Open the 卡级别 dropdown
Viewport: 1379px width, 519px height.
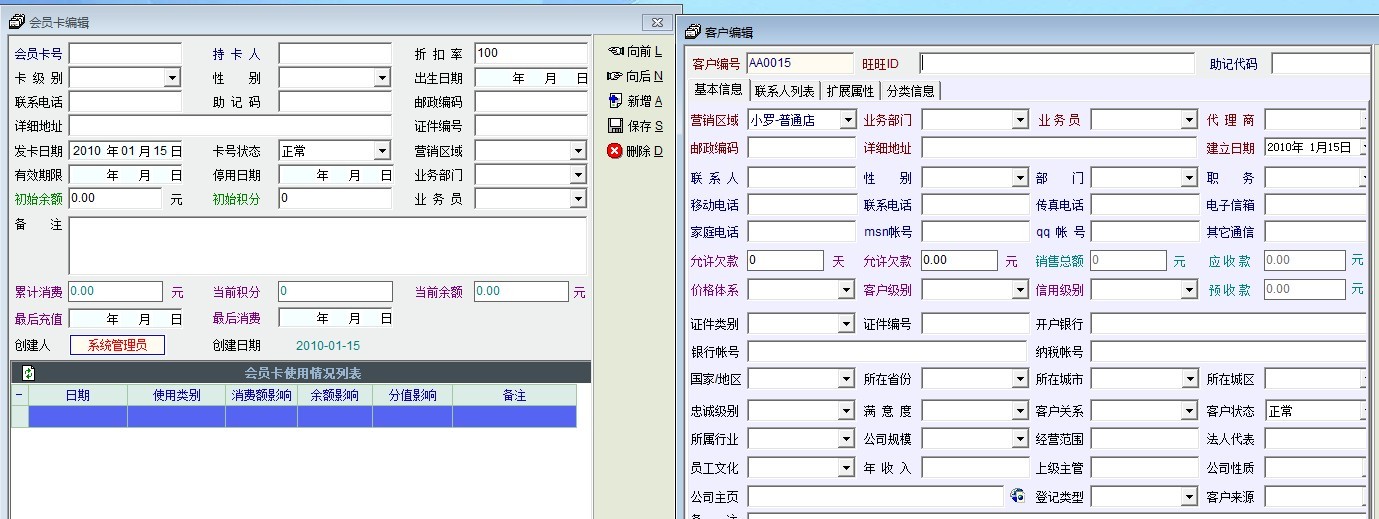(172, 78)
